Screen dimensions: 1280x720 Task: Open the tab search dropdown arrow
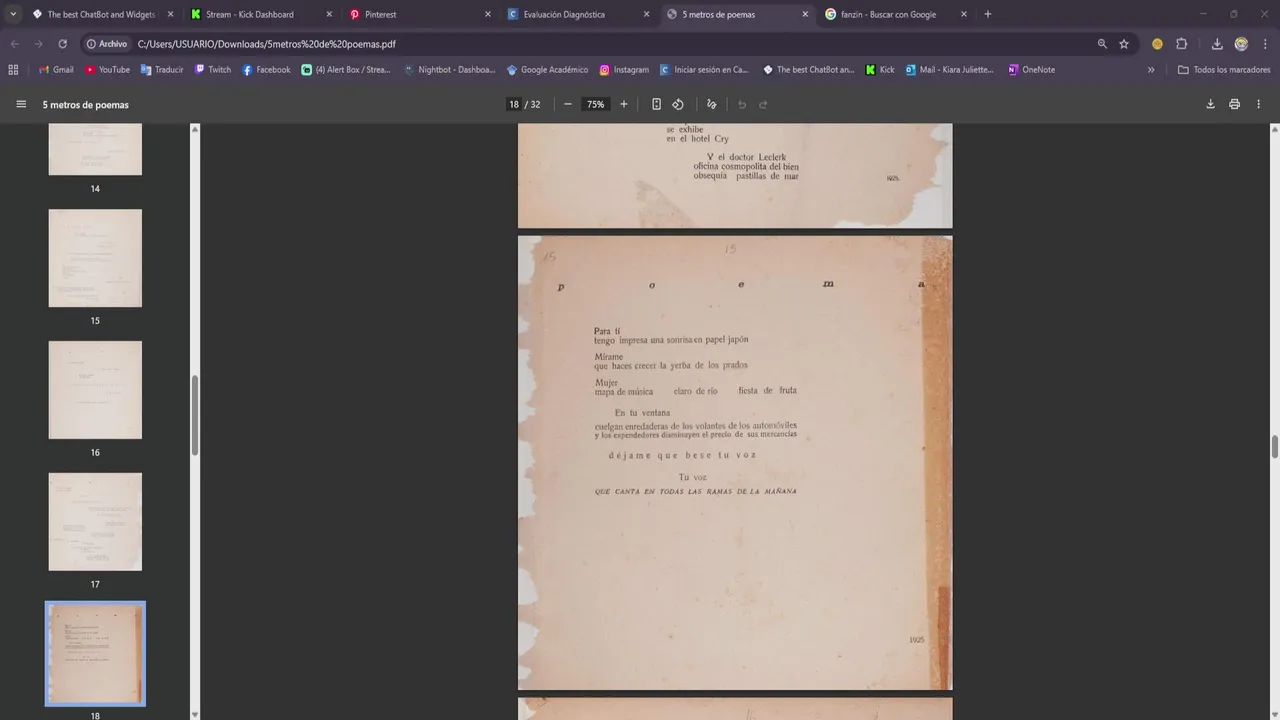pyautogui.click(x=13, y=14)
